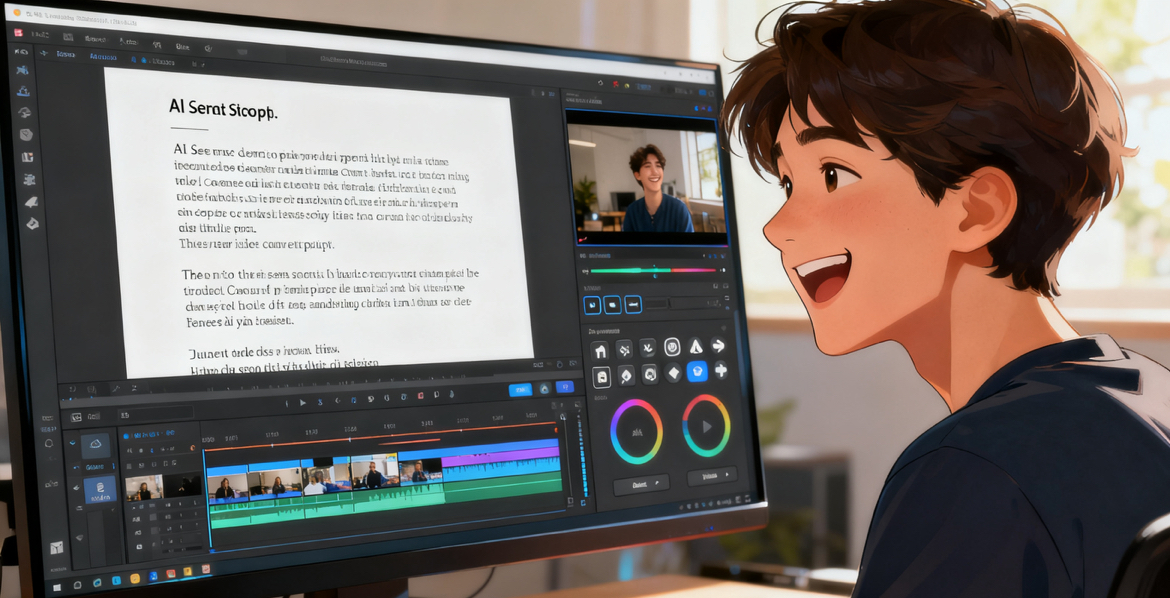Toggle the third blue-outlined mode button

pyautogui.click(x=633, y=304)
